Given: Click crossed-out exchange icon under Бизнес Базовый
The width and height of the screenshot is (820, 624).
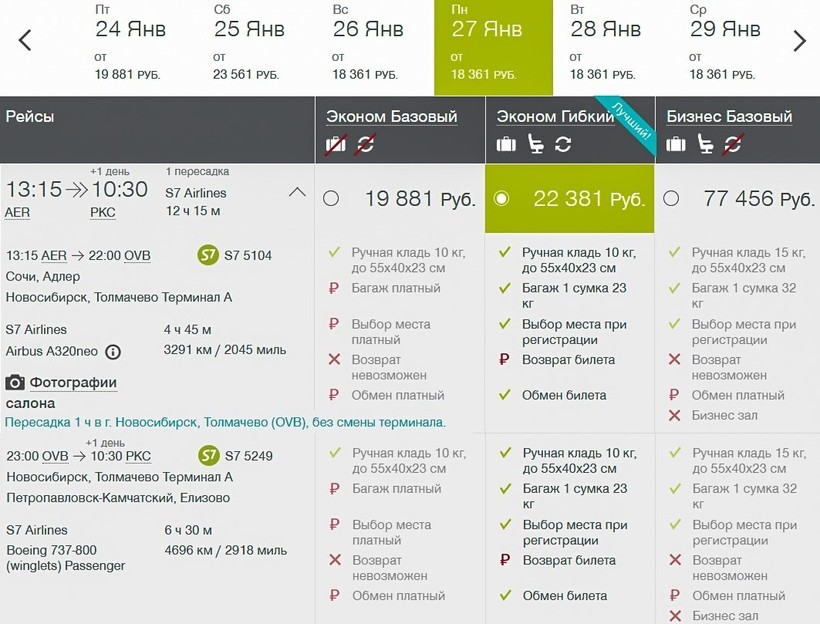Looking at the screenshot, I should tap(734, 145).
